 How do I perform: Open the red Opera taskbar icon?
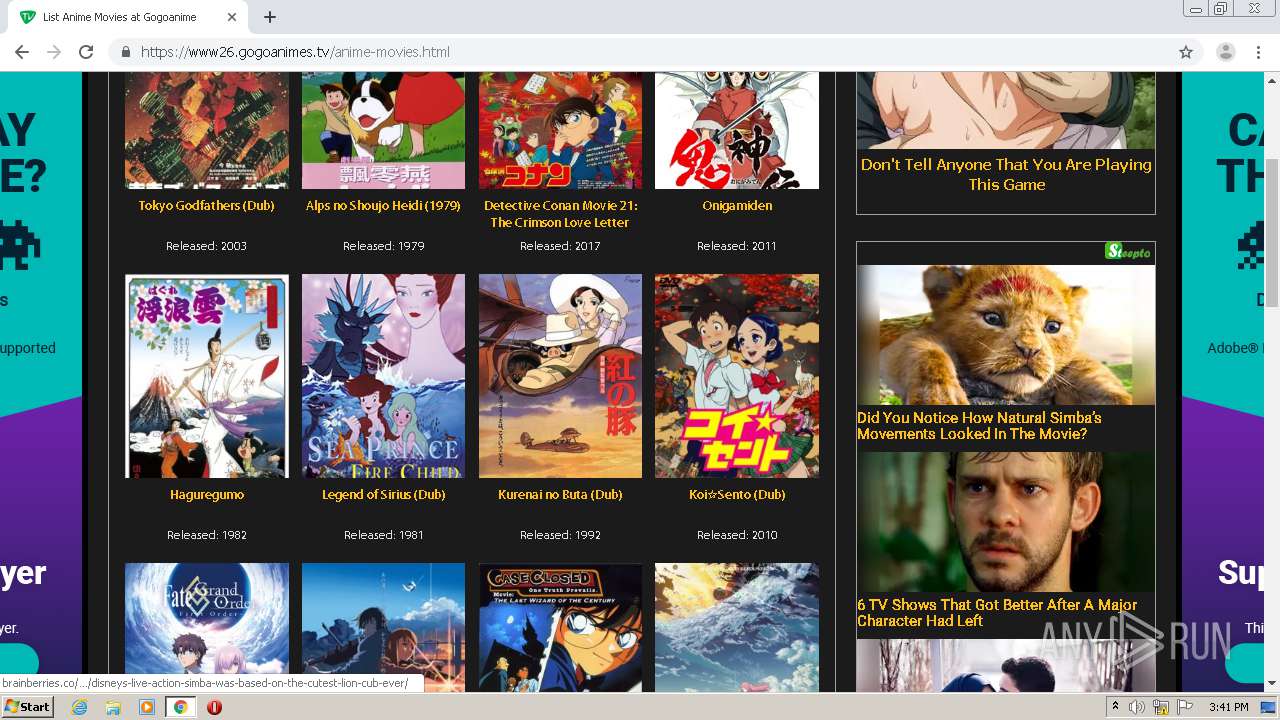tap(214, 707)
